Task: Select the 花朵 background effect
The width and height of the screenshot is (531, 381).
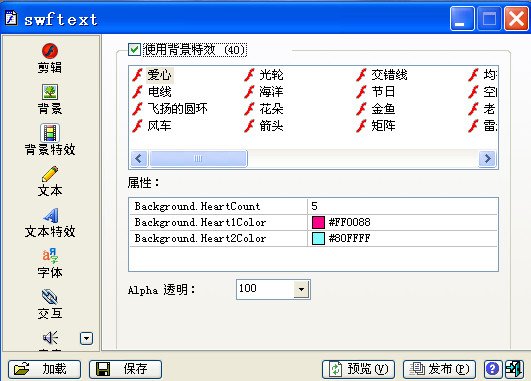Action: 271,109
